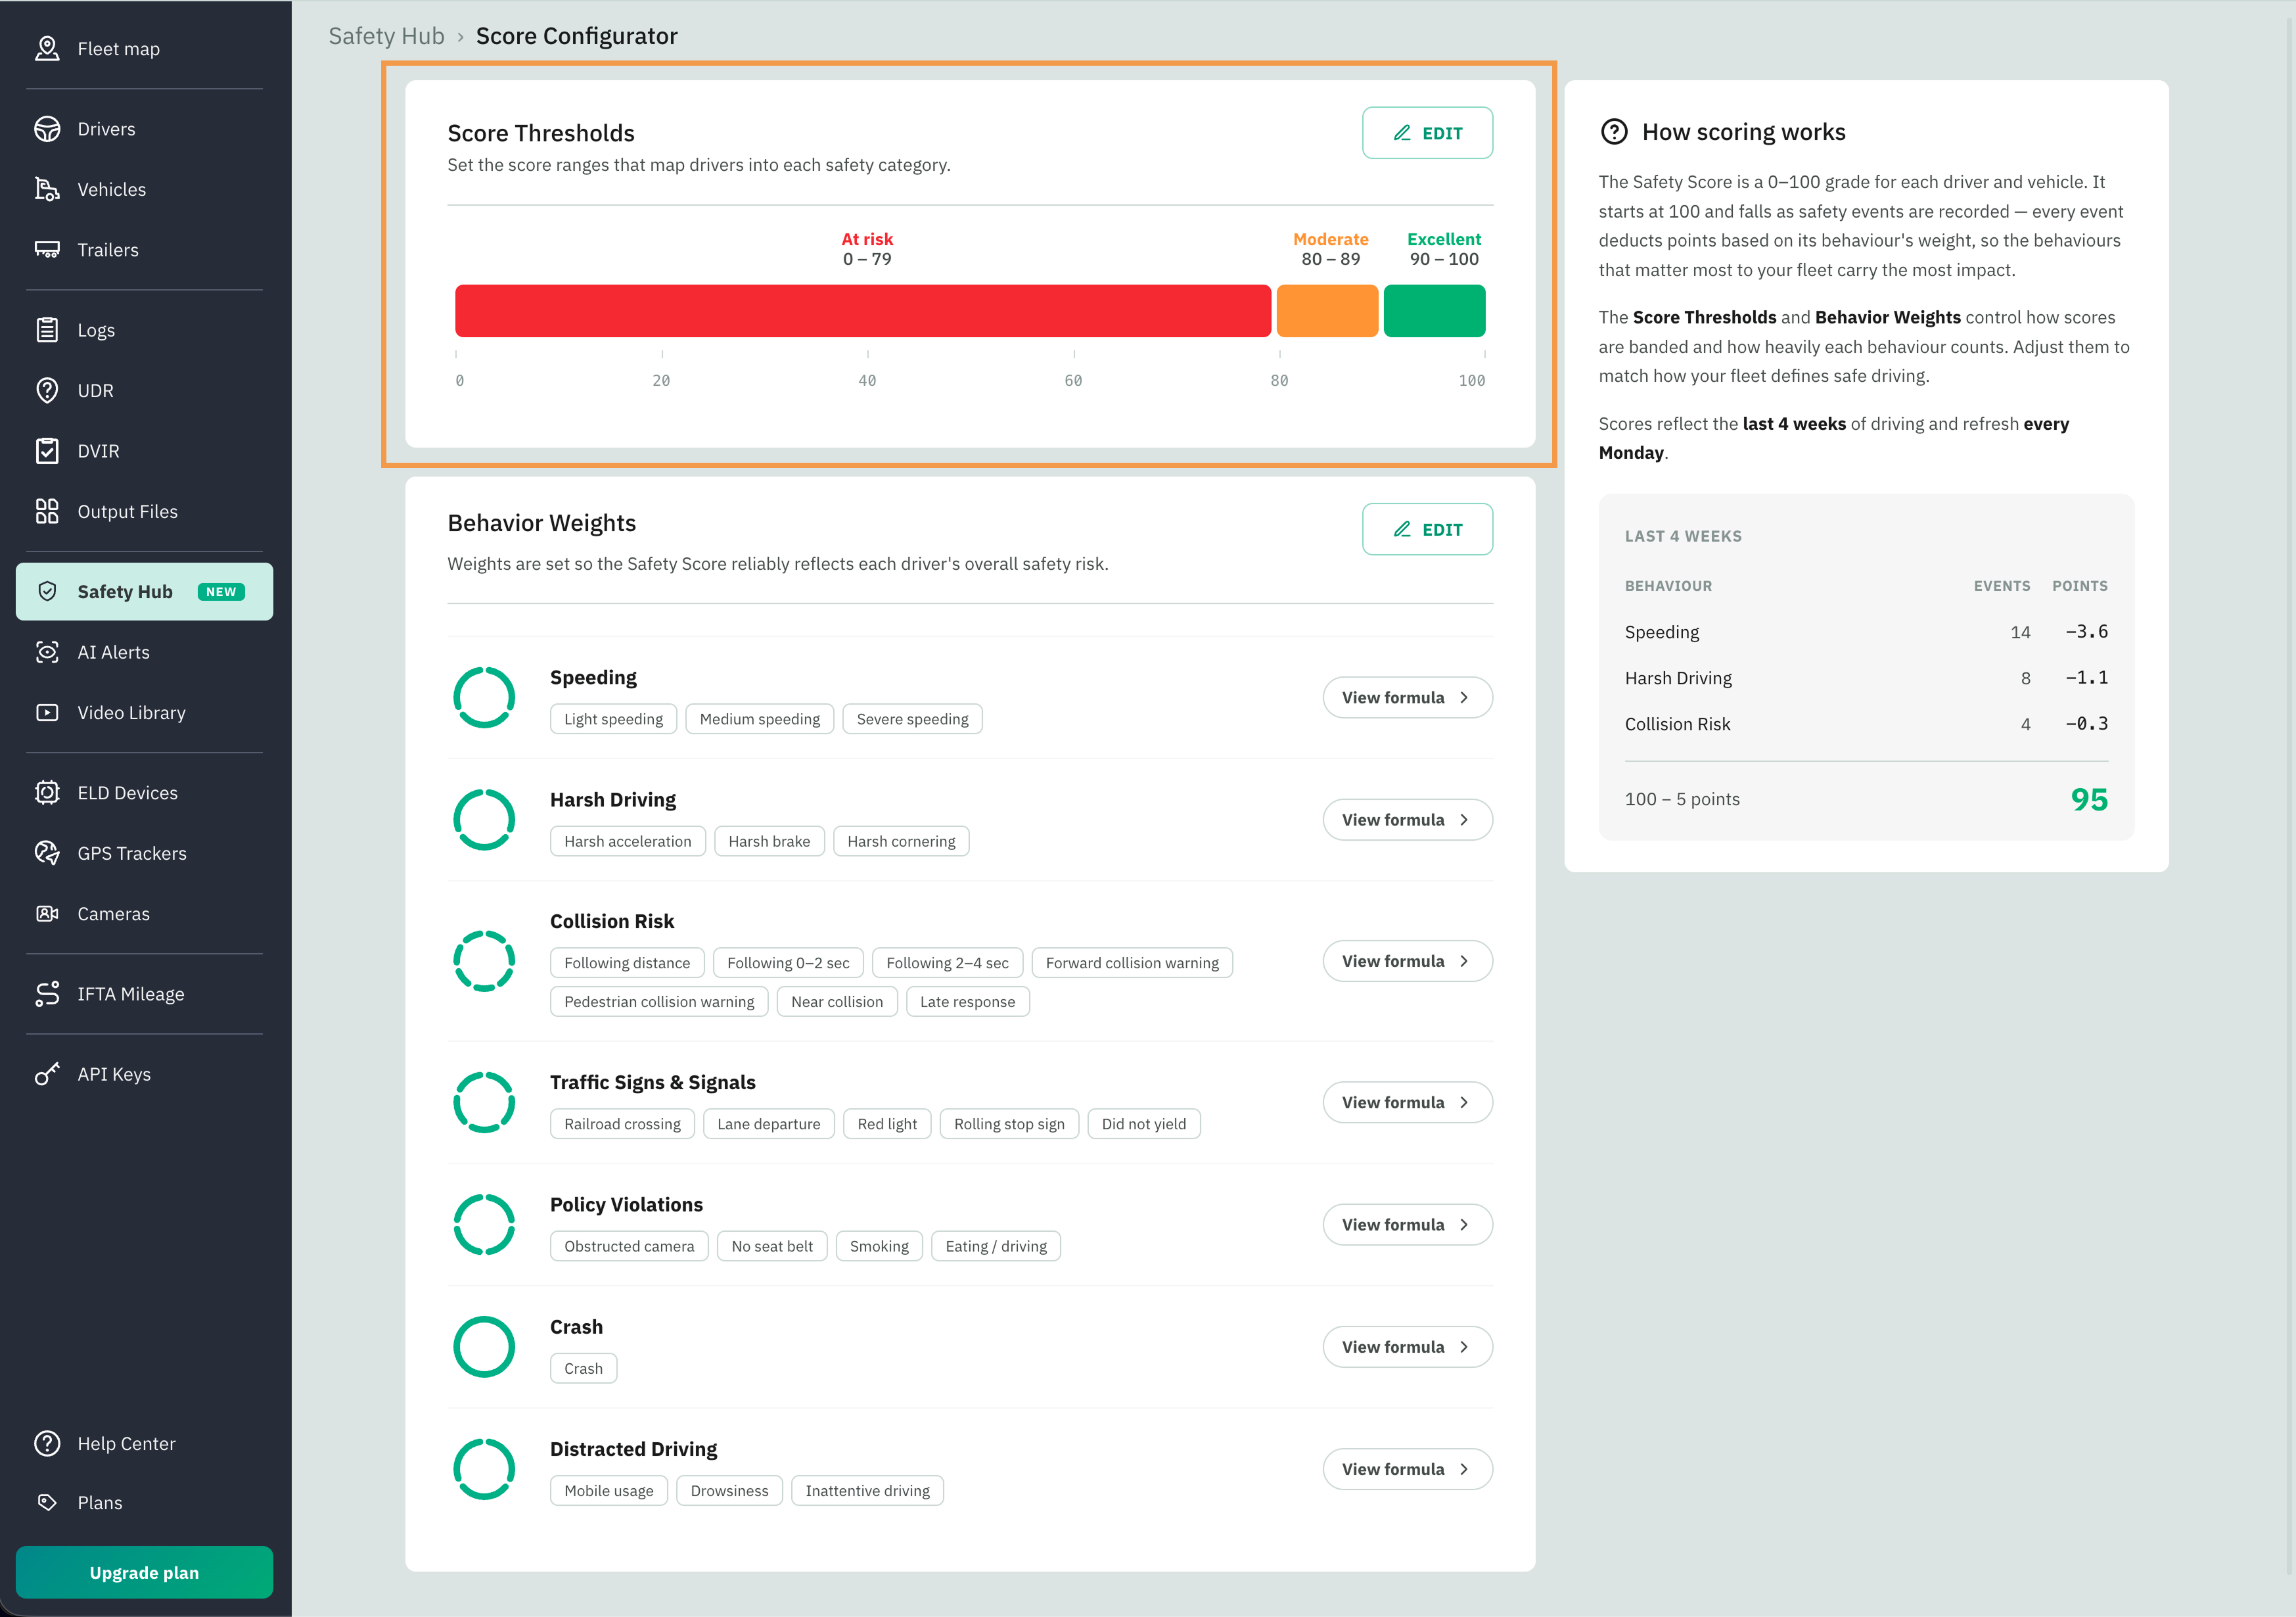The height and width of the screenshot is (1617, 2296).
Task: Click the orange Moderate threshold bar
Action: [1327, 311]
